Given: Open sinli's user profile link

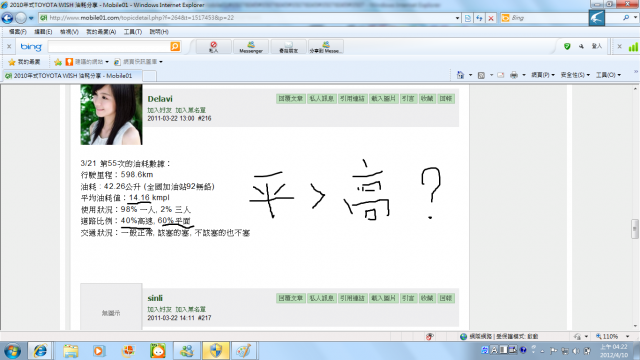Looking at the screenshot, I should pos(155,298).
